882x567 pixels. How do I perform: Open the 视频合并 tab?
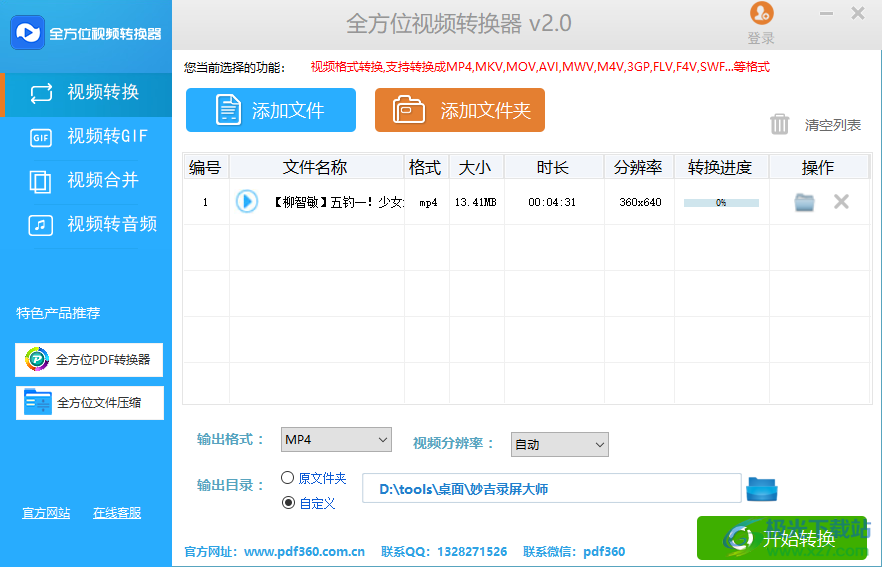[x=86, y=181]
